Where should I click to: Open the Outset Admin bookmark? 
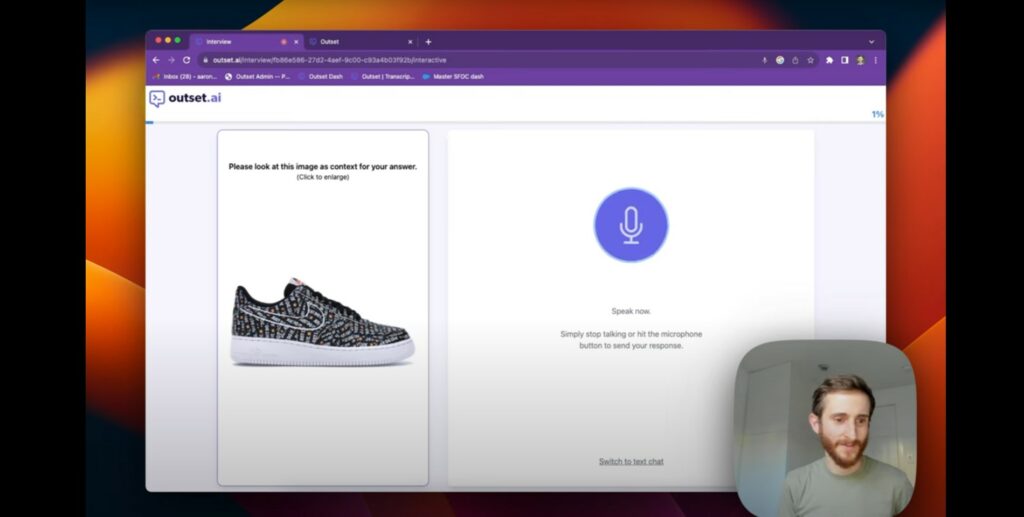pyautogui.click(x=257, y=76)
